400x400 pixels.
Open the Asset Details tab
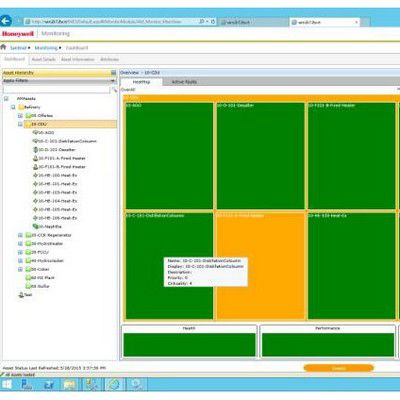[x=43, y=59]
